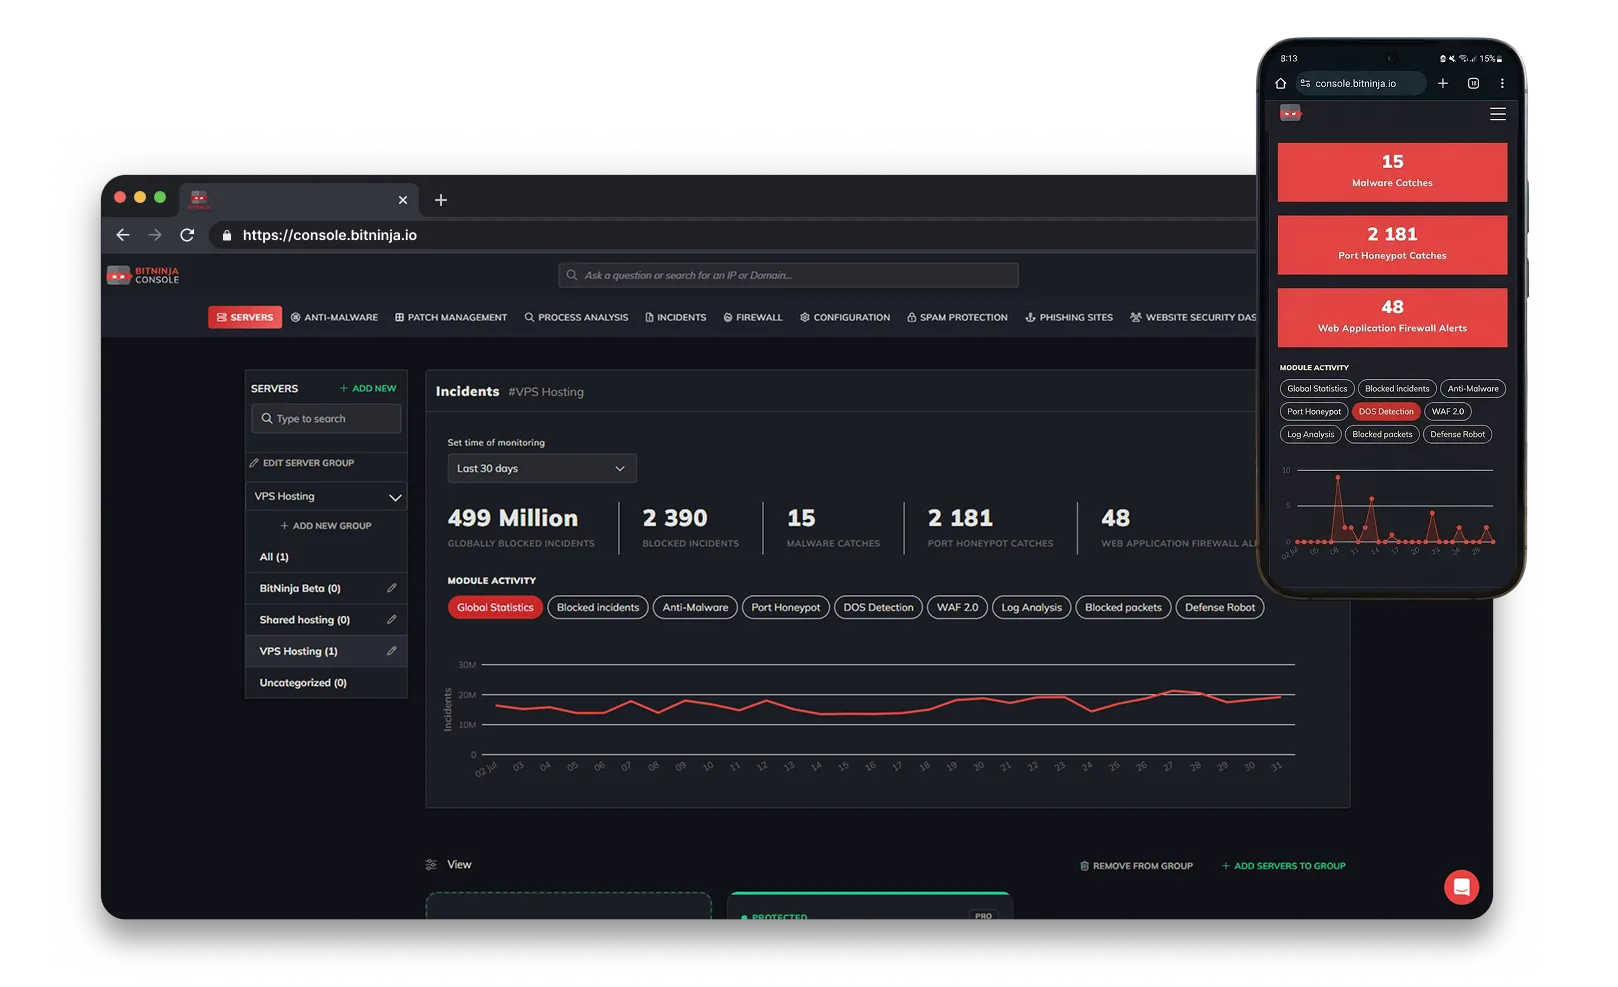Click Add New server link

[x=368, y=388]
